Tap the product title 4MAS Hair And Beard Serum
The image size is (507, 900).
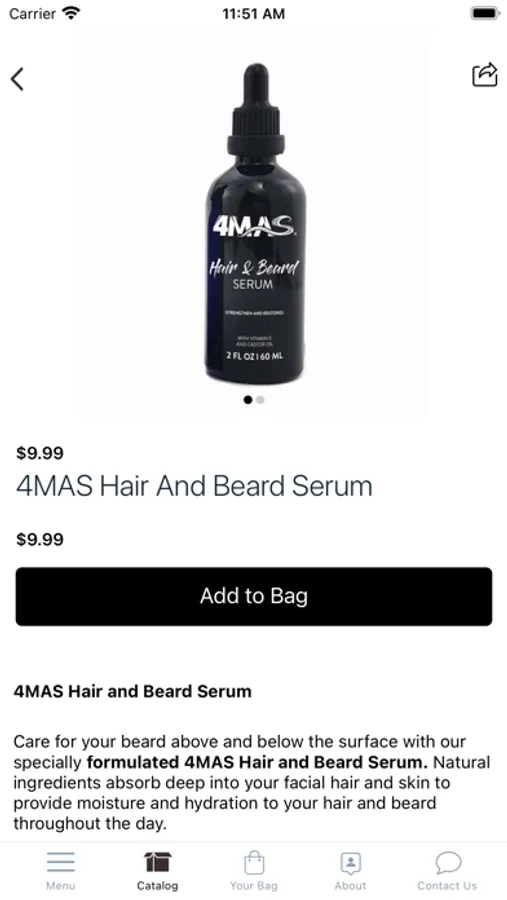194,486
